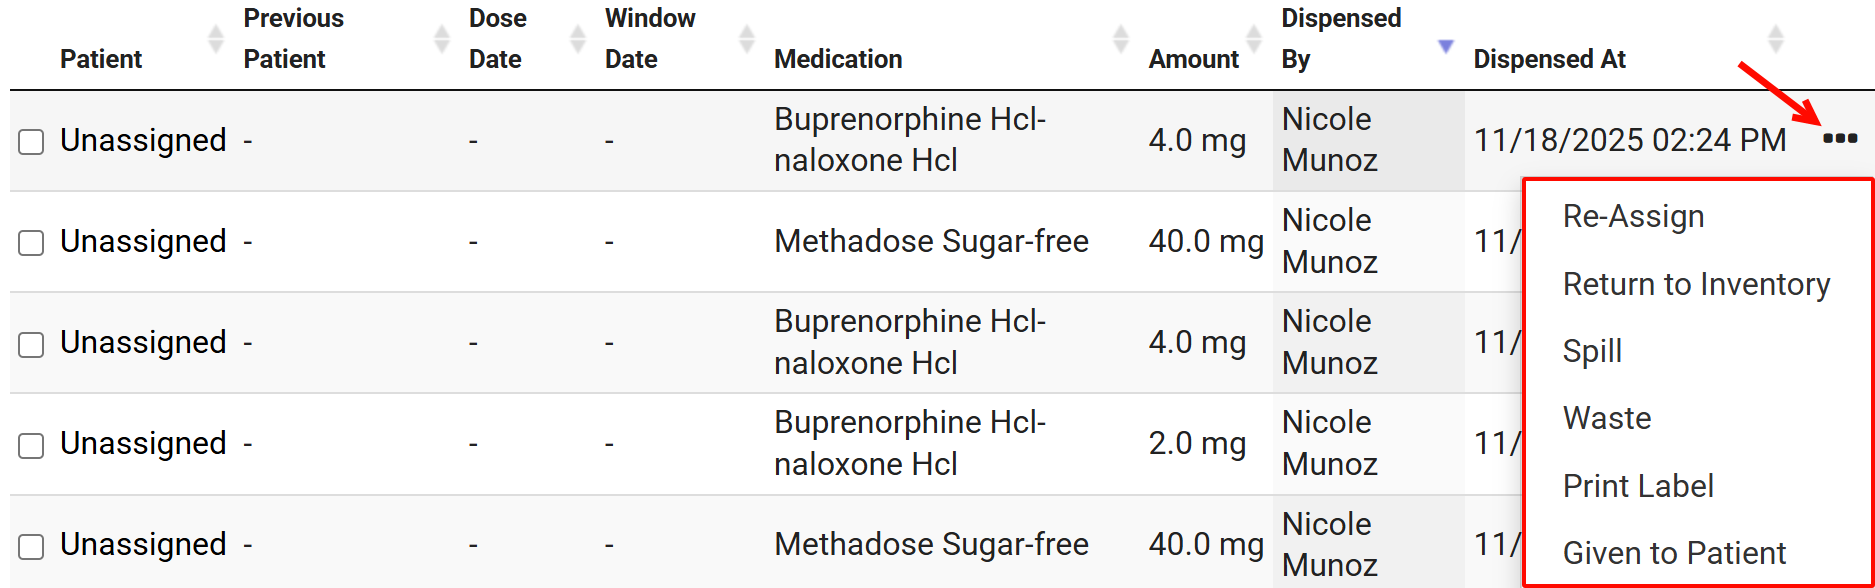Click the Dispensed By column header
The image size is (1875, 588).
pos(1340,39)
